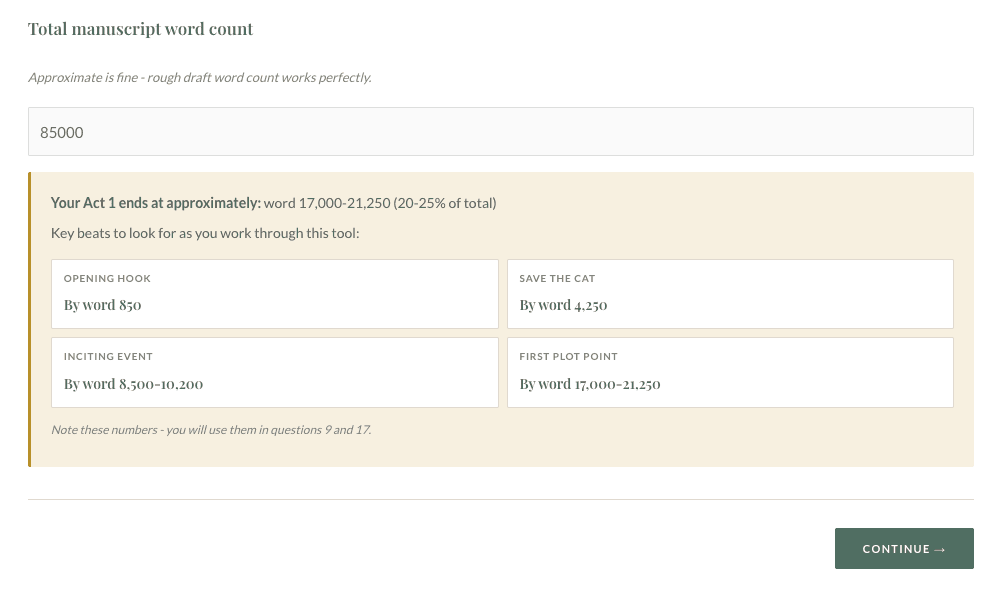Viewport: 1004px width, 600px height.
Task: Click the "By word 8,500-10,200" value
Action: click(x=133, y=384)
